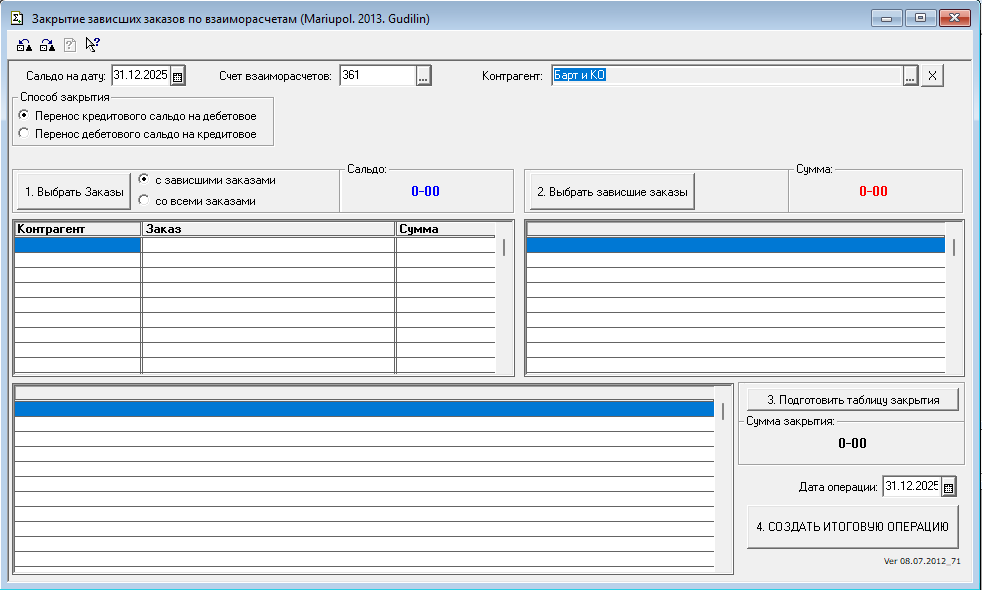Click 3. Подготовить таблицу закрытия button
Screen dimensions: 982x590
click(x=852, y=400)
